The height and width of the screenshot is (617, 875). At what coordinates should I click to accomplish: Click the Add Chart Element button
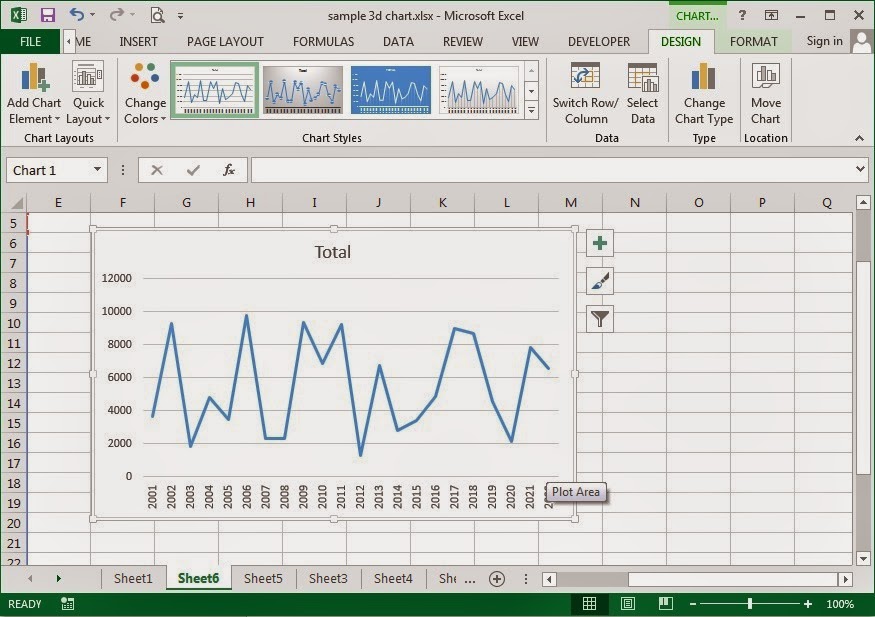point(33,95)
